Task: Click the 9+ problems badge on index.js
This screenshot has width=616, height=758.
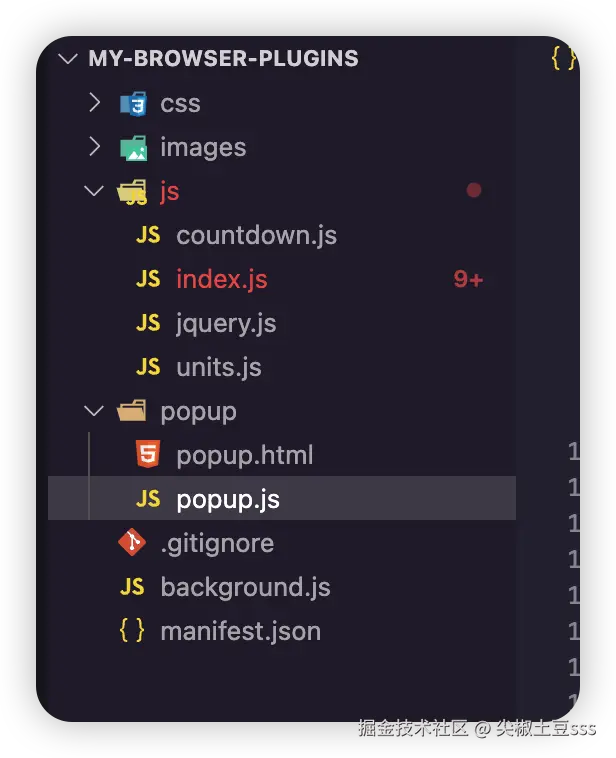Action: (x=468, y=280)
